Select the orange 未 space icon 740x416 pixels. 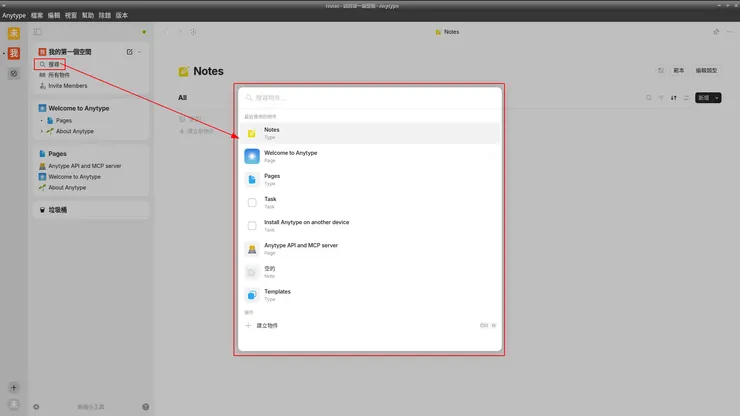tap(14, 33)
